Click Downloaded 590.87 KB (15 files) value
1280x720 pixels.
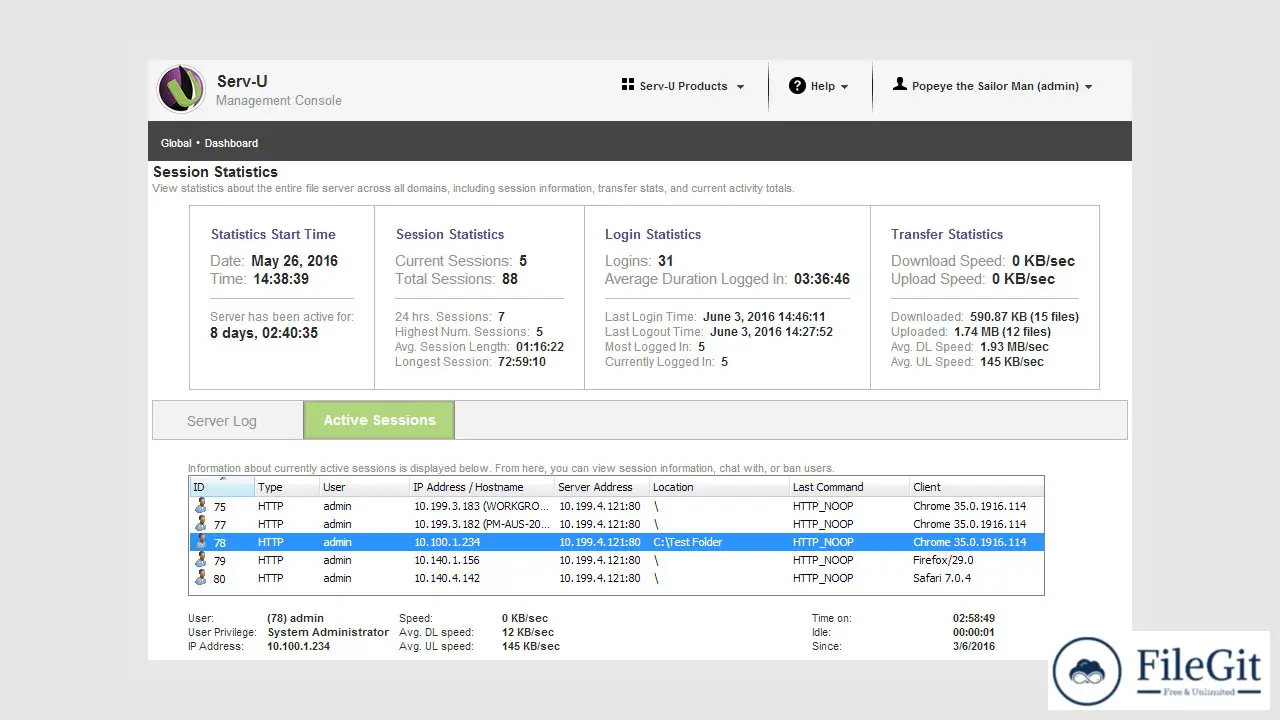pyautogui.click(x=1024, y=317)
